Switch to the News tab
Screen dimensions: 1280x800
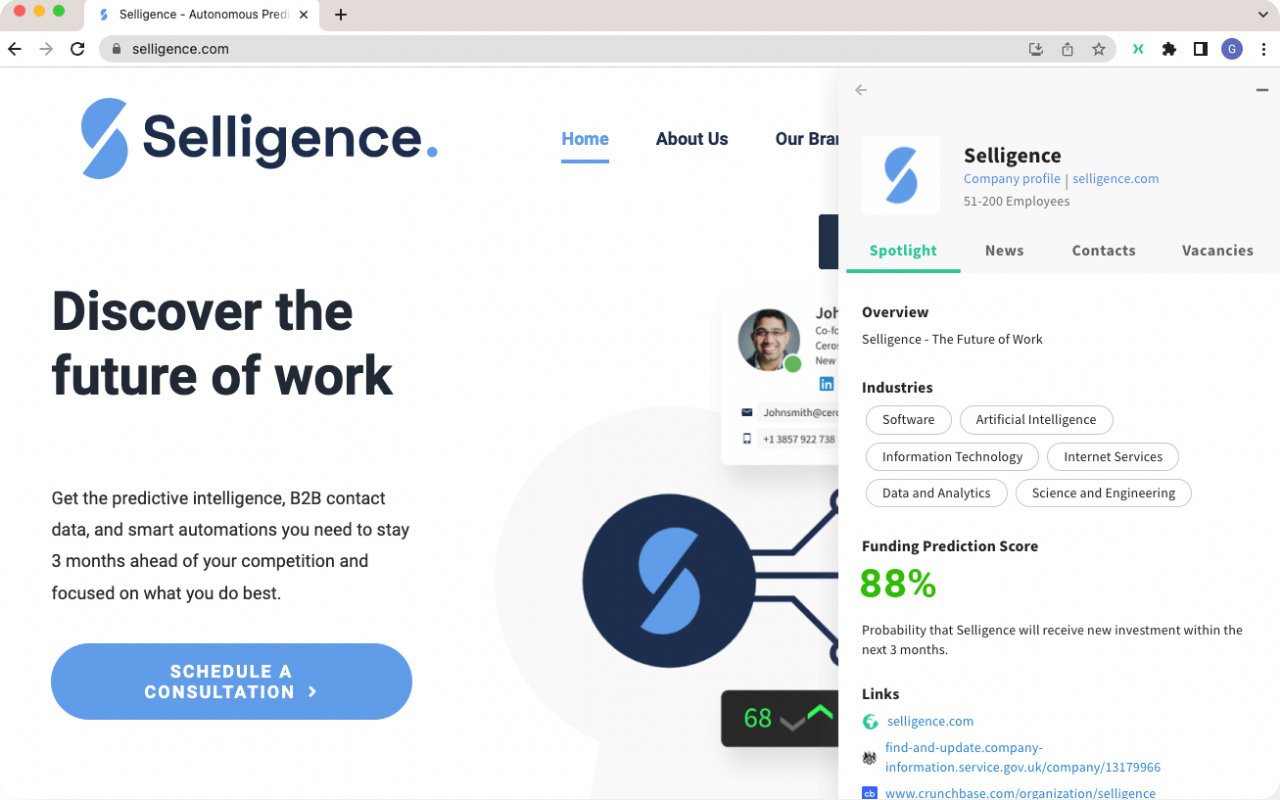click(x=1004, y=250)
